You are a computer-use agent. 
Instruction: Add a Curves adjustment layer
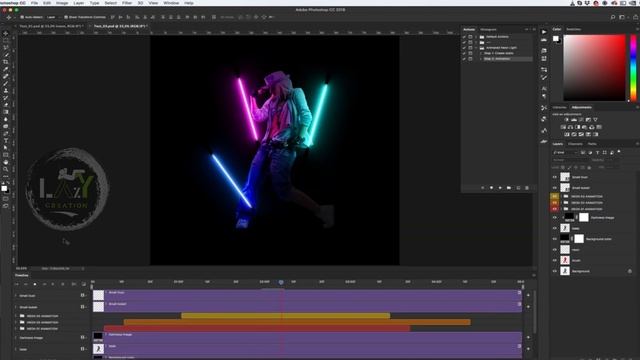click(x=581, y=120)
